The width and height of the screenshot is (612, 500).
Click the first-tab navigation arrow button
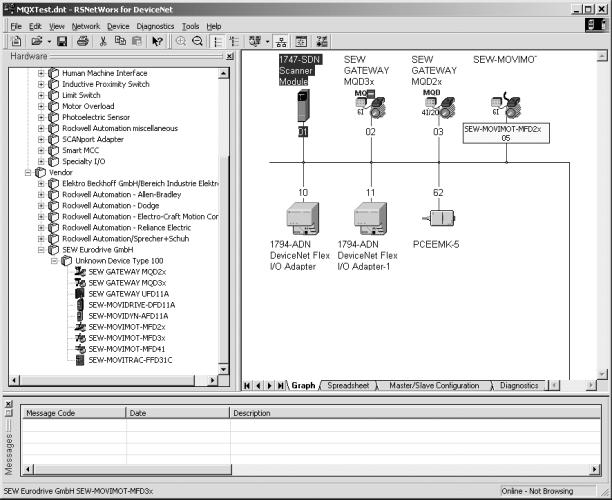[247, 386]
